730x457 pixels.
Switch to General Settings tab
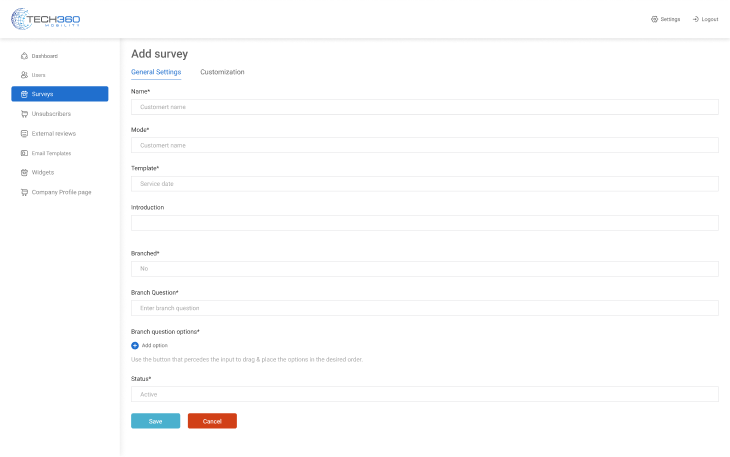156,72
